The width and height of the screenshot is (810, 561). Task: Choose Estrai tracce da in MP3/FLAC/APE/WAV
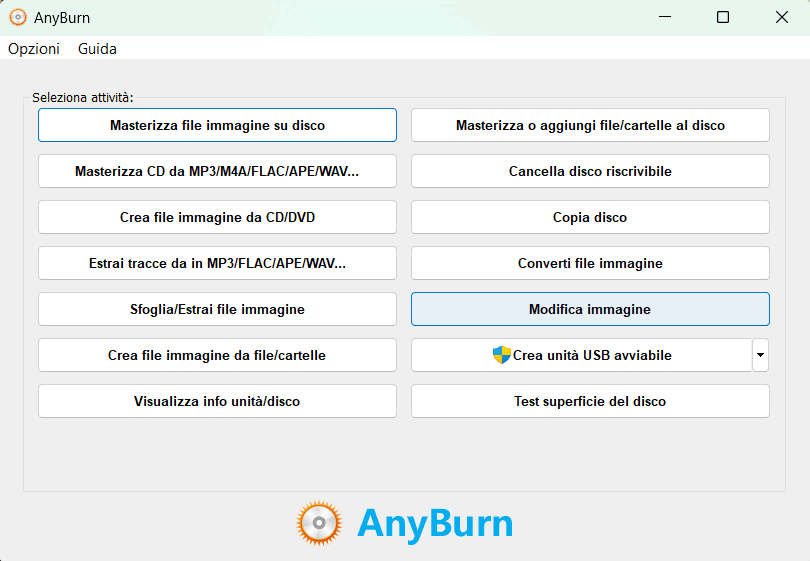217,263
